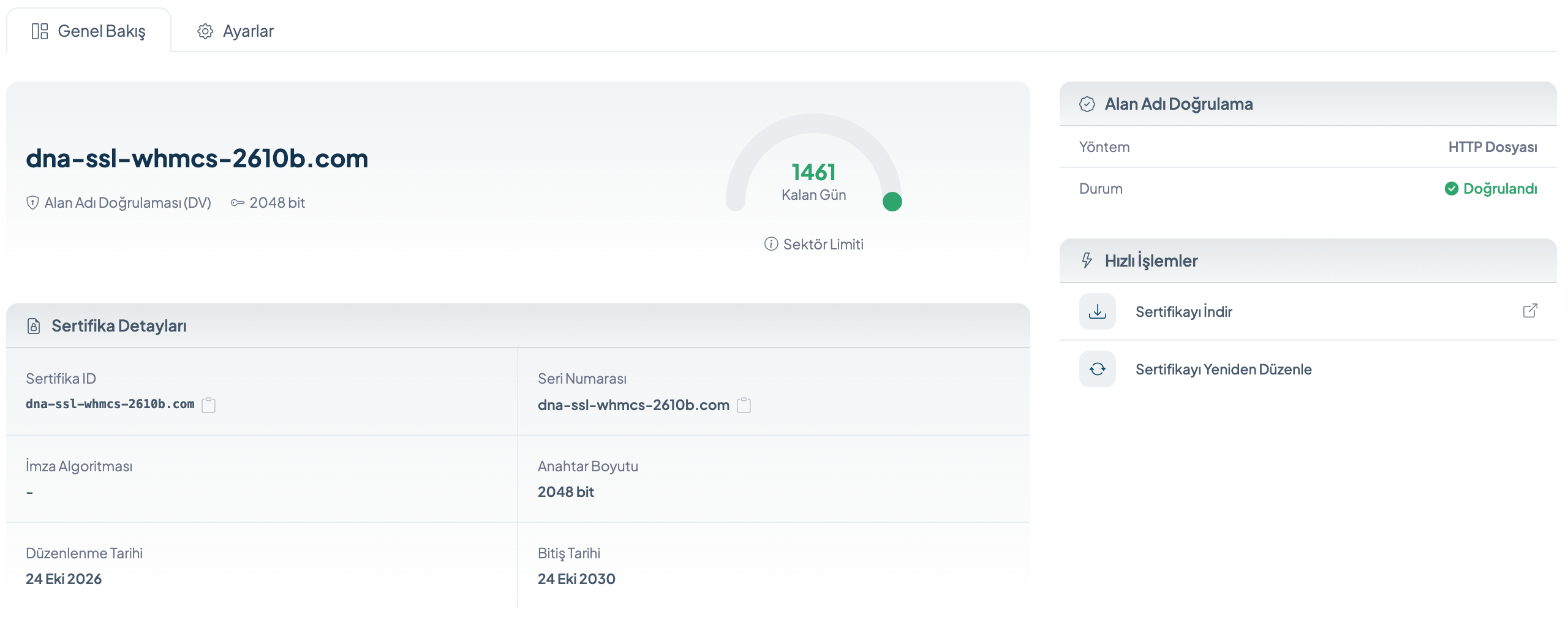Viewport: 1568px width, 619px height.
Task: Switch to the Ayarlar tab
Action: pyautogui.click(x=235, y=31)
